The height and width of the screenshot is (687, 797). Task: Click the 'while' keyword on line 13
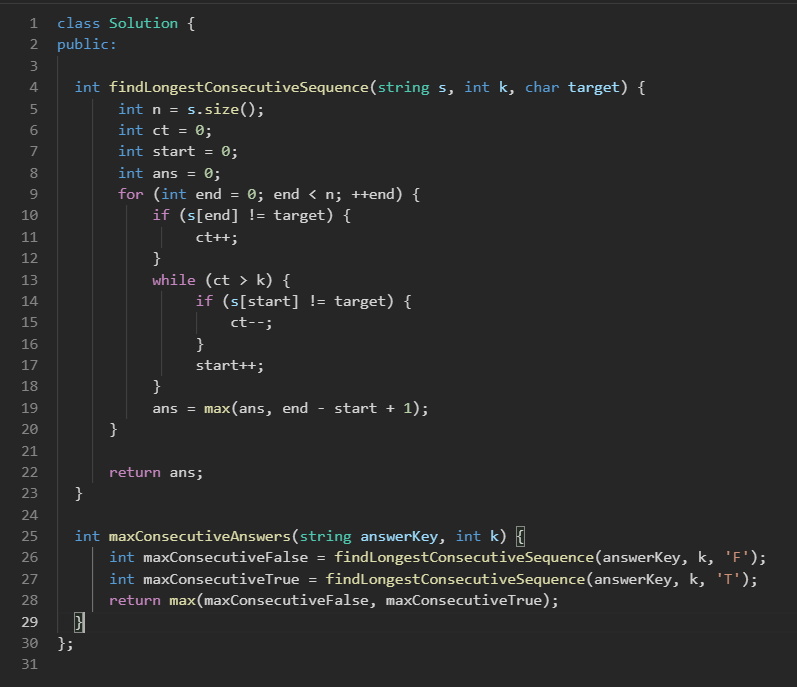[174, 280]
